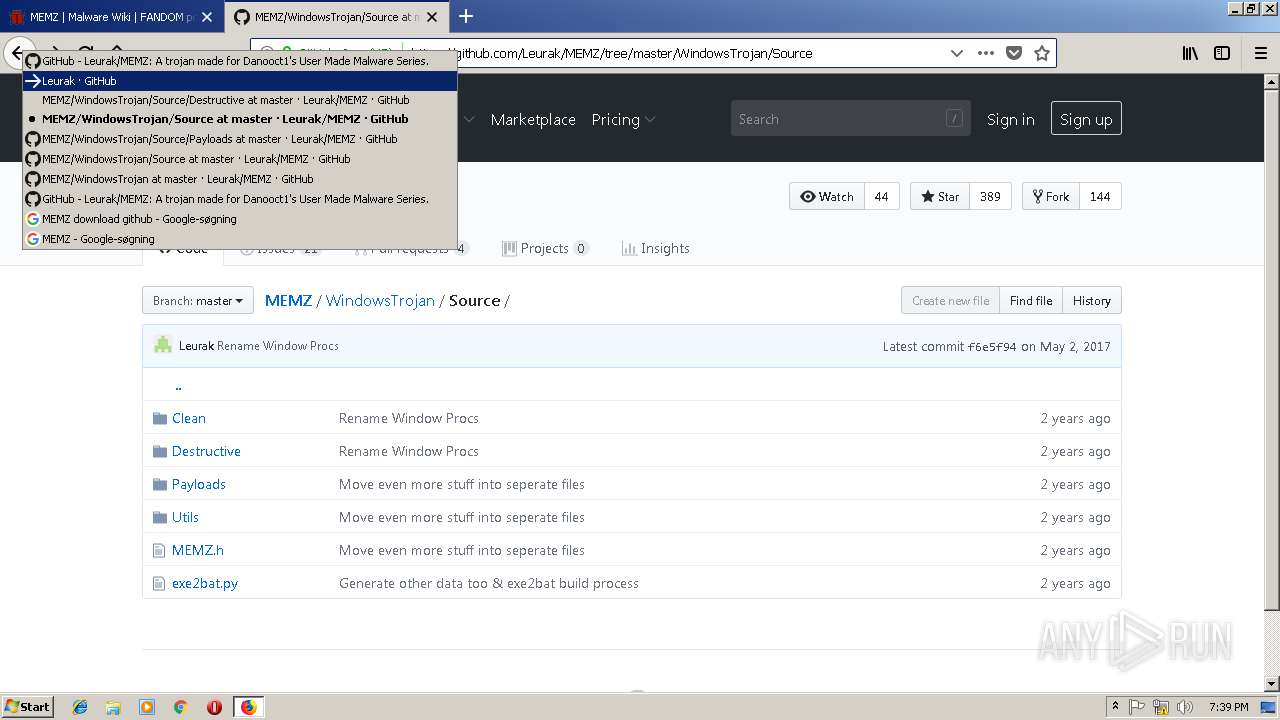1280x720 pixels.
Task: Open the MEMZ.h file
Action: 198,550
